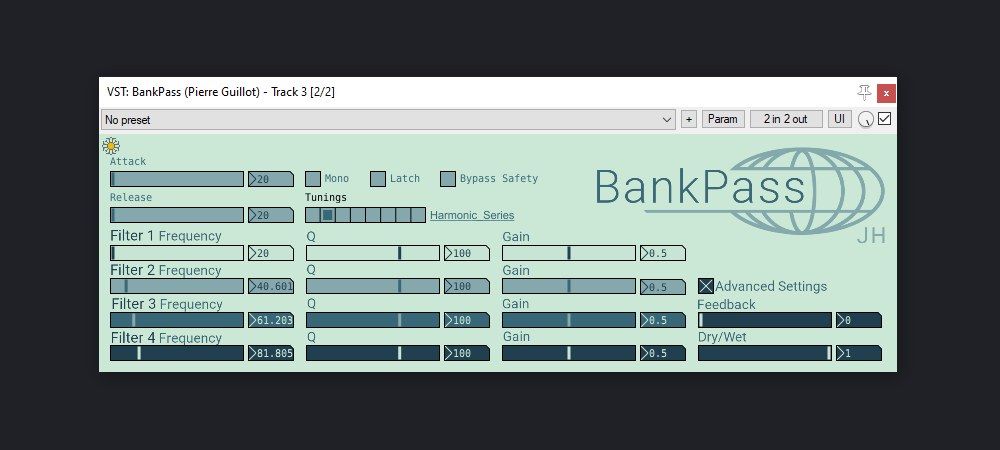This screenshot has width=1000, height=450.
Task: Click the Feedback value box showing 0
Action: pyautogui.click(x=859, y=320)
